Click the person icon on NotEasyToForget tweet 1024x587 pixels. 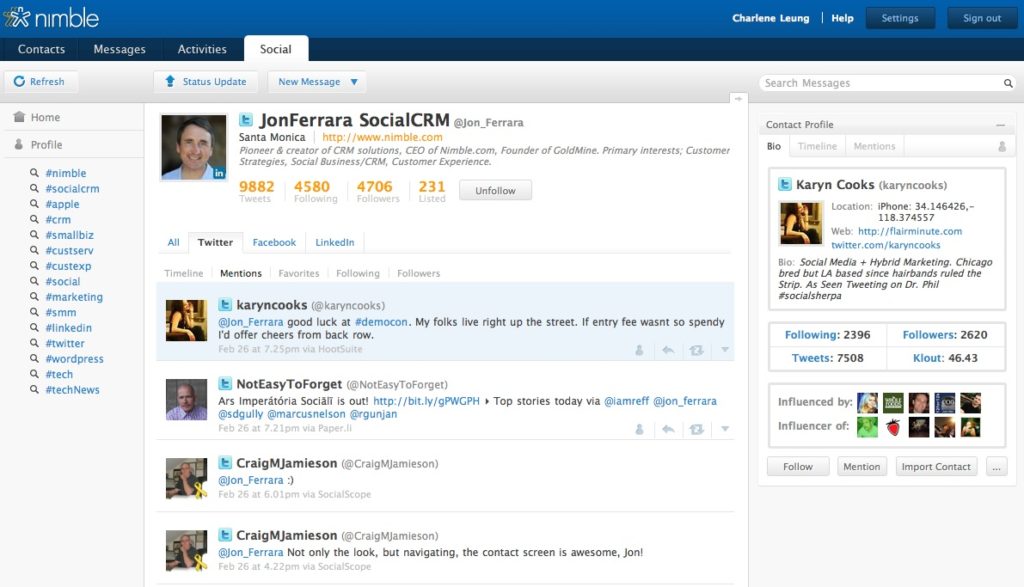[640, 429]
